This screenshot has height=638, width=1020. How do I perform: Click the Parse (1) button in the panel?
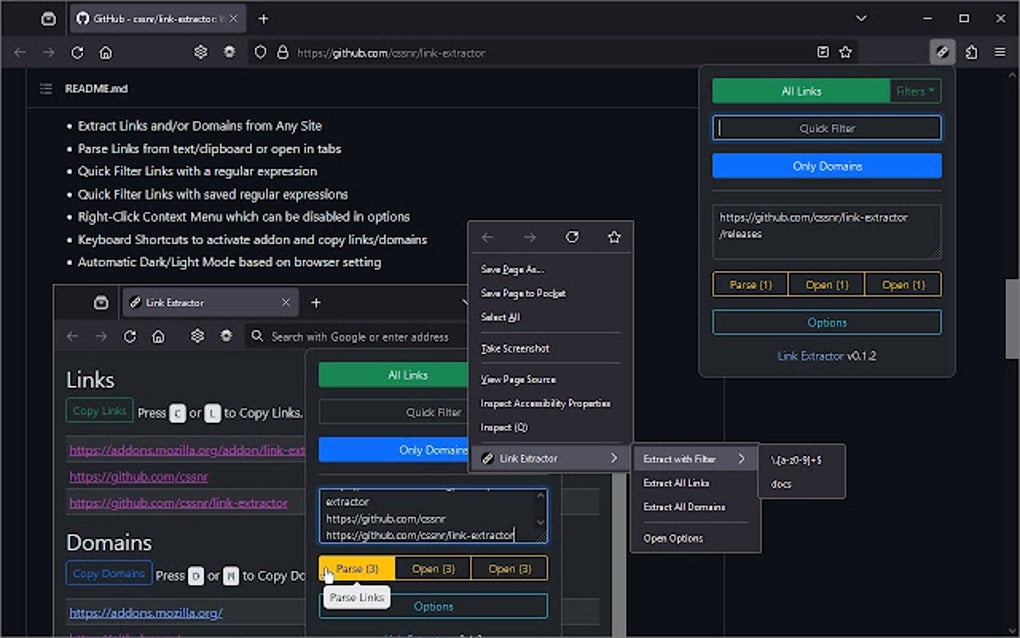click(749, 284)
